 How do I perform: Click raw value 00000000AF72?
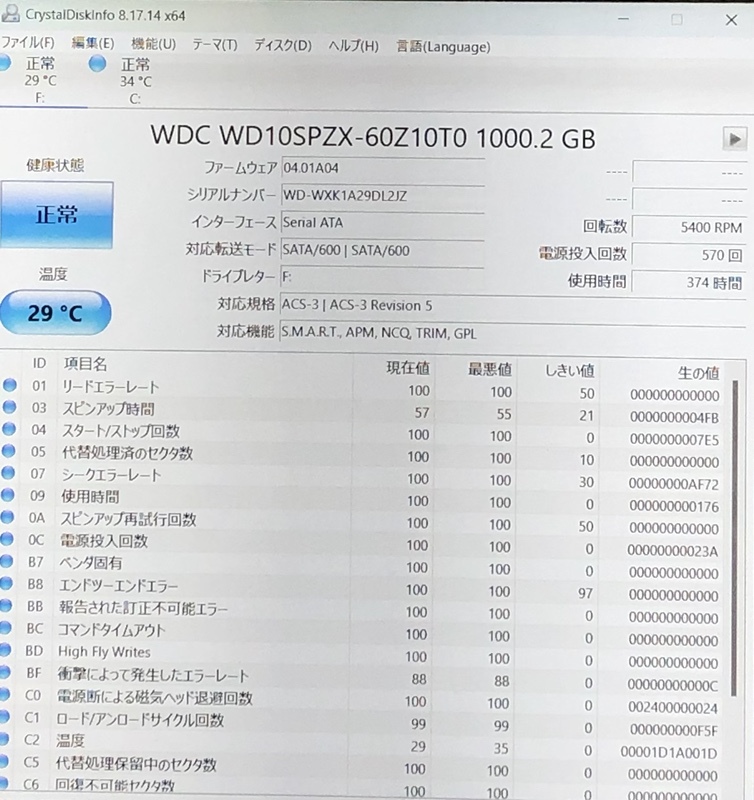[673, 484]
